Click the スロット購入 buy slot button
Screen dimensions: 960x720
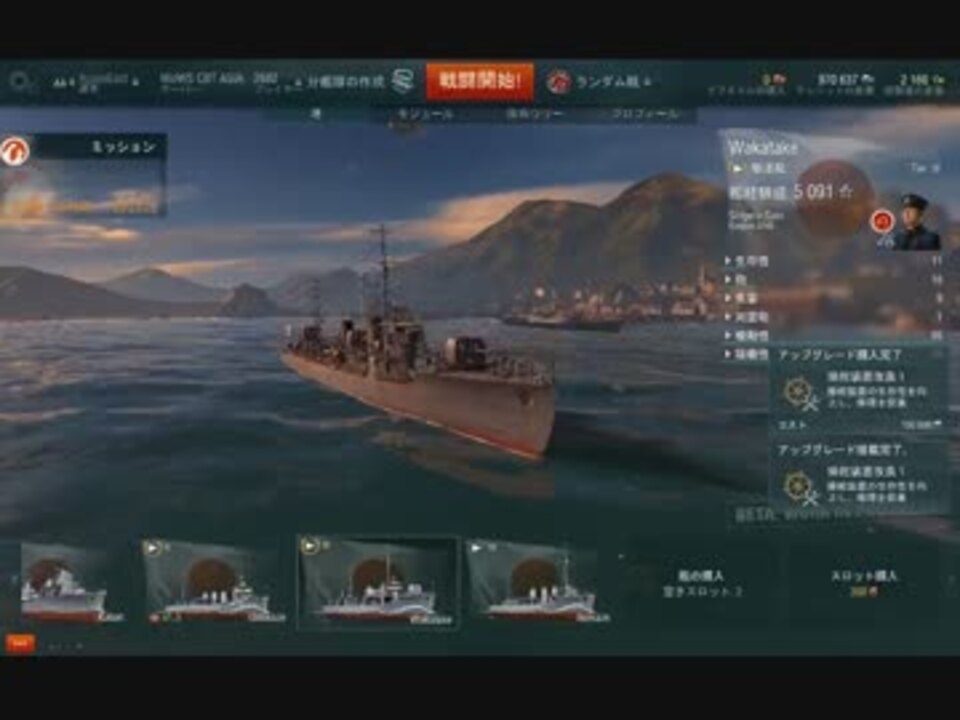click(x=863, y=583)
